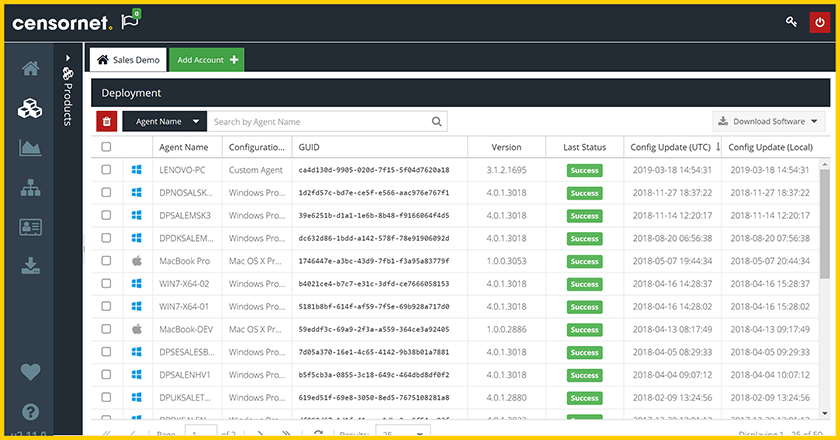Click Success status for LENOVO-PC

click(x=584, y=170)
